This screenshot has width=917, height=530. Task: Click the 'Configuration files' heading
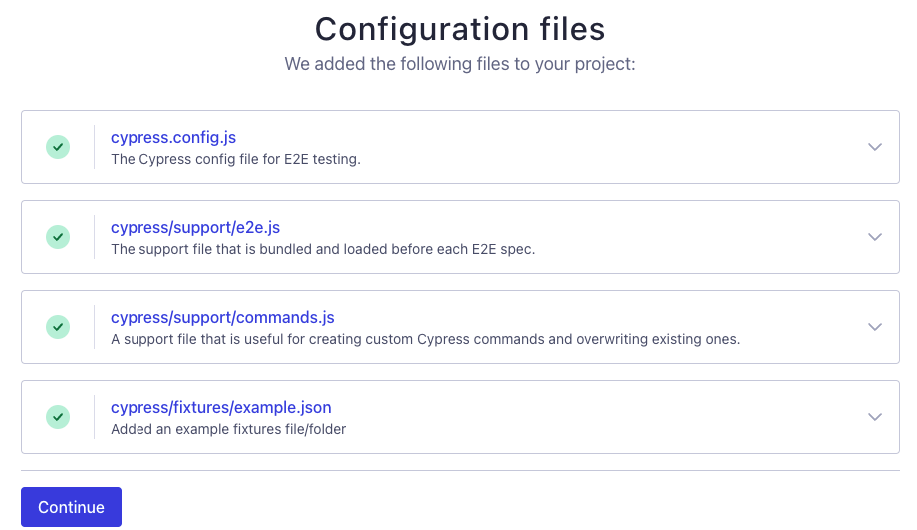(x=460, y=29)
